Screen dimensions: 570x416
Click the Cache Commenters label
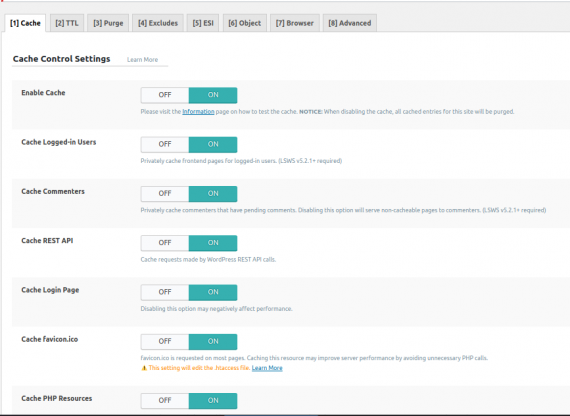[53, 191]
